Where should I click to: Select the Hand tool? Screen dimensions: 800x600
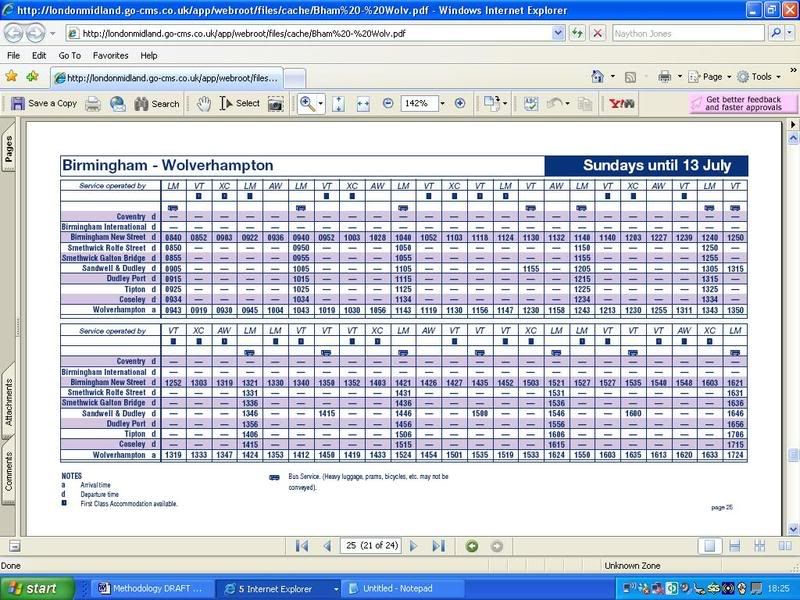pyautogui.click(x=204, y=104)
